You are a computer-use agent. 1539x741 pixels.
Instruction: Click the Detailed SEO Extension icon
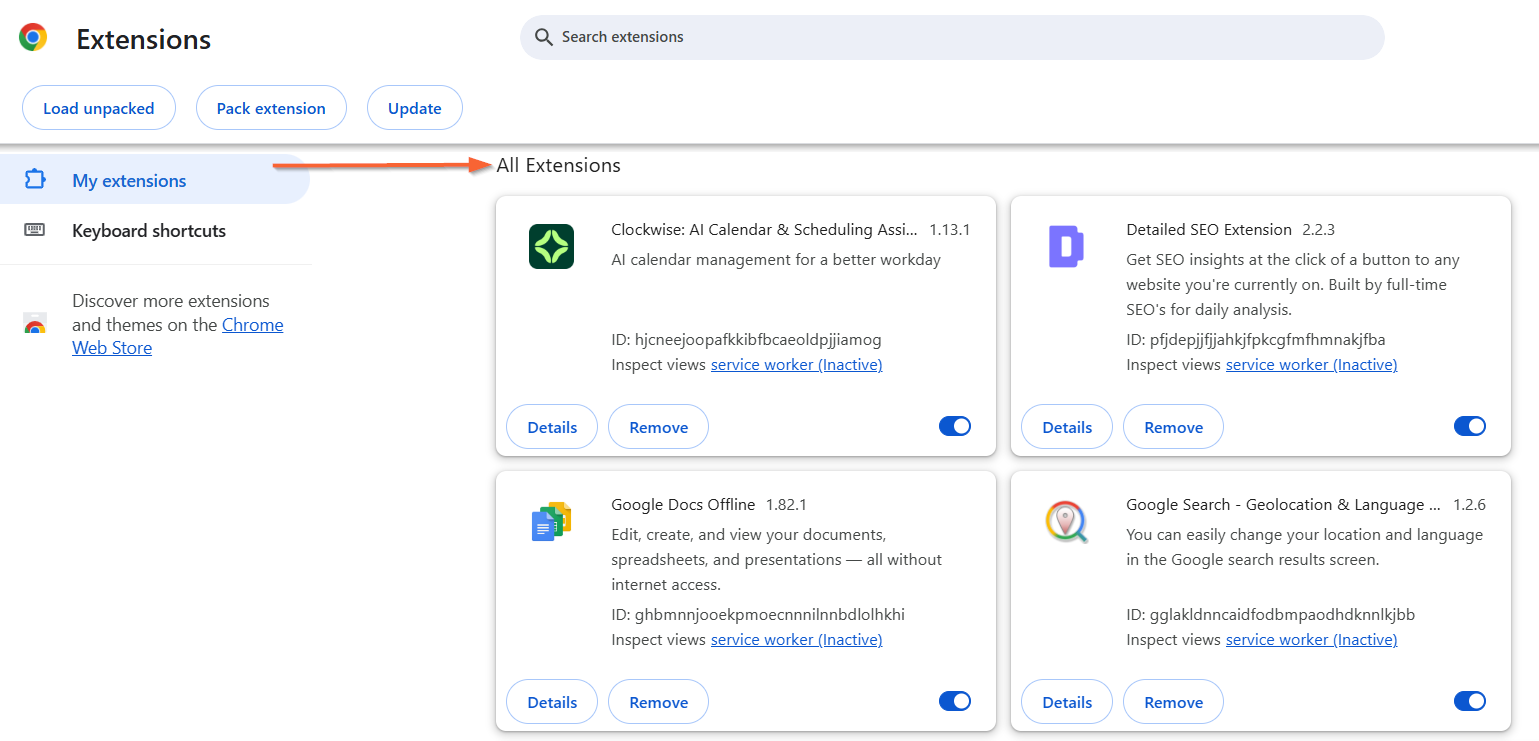coord(1066,246)
